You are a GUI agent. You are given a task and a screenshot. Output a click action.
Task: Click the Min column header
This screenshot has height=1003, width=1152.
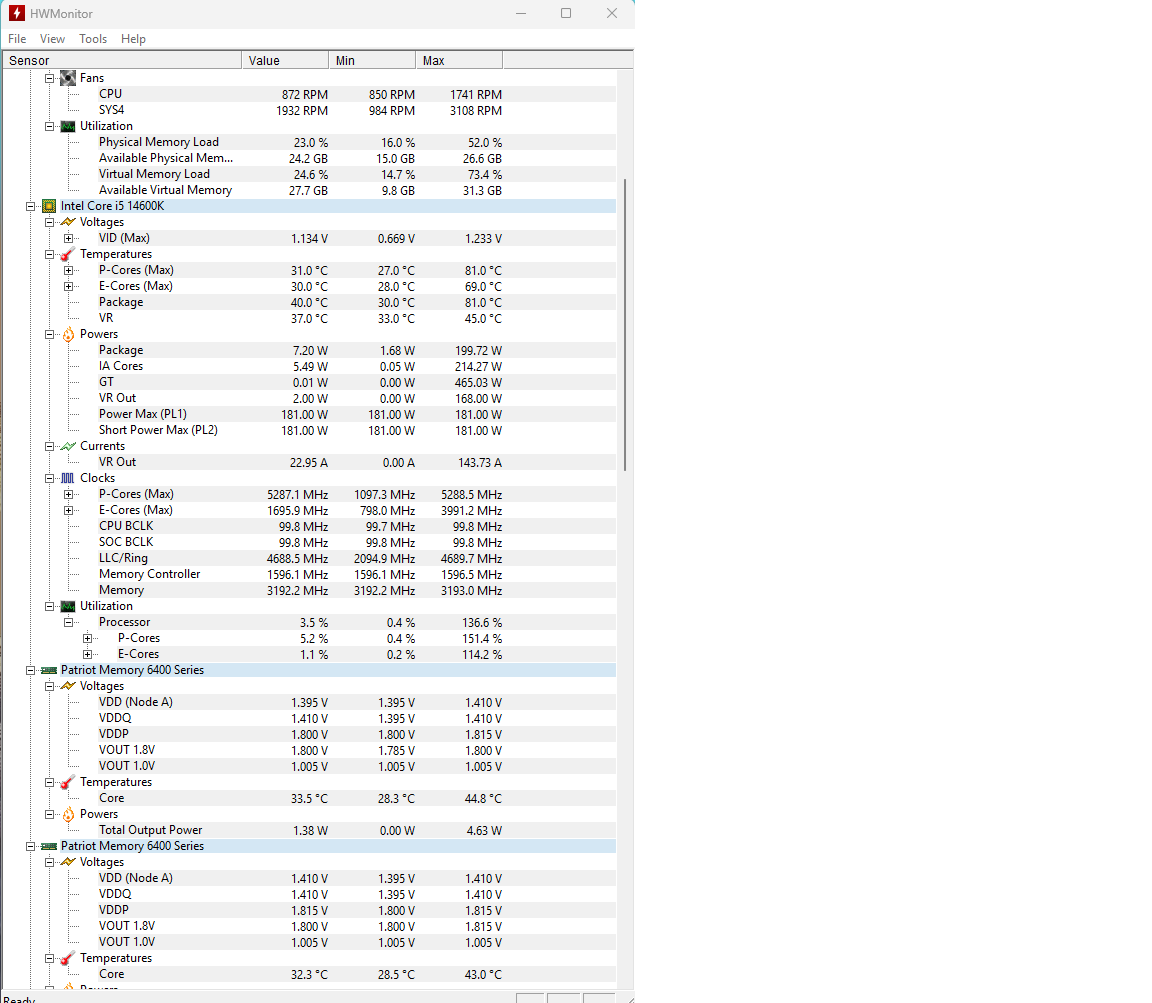pos(372,60)
